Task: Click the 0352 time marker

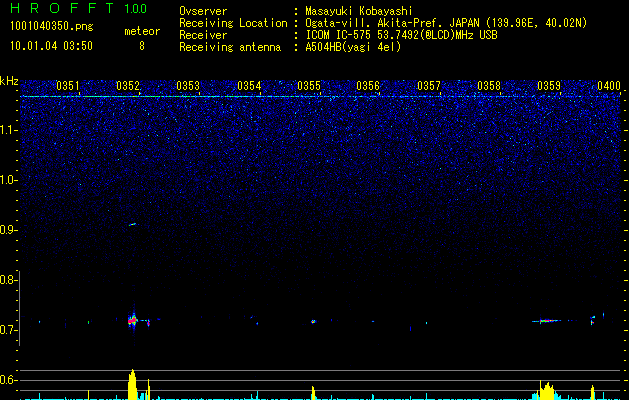Action: (x=128, y=86)
